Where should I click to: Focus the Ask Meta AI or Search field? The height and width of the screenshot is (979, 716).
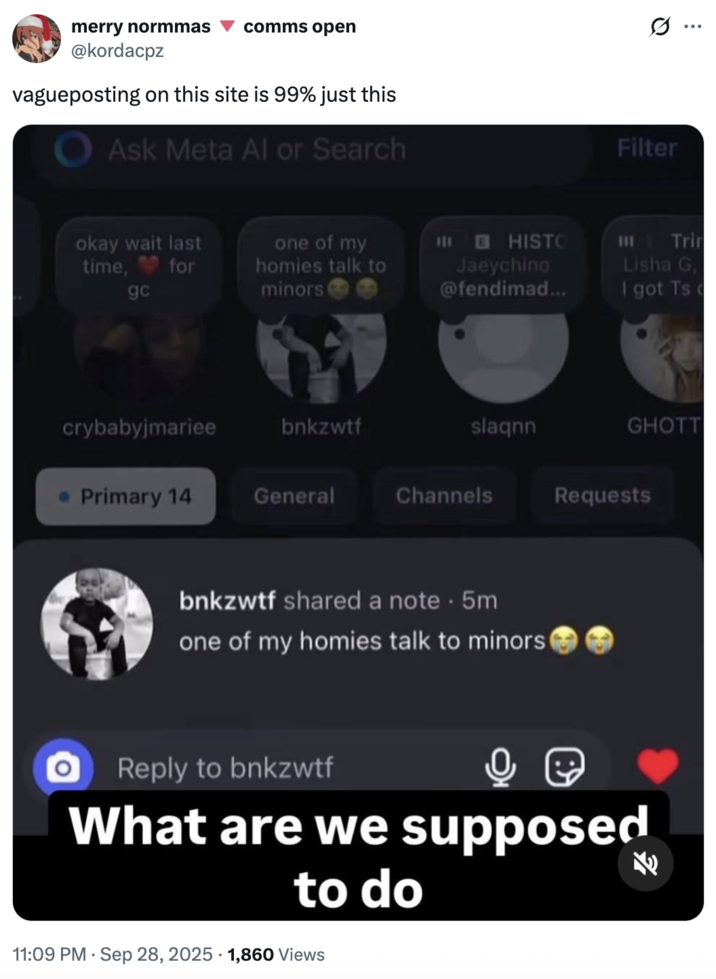(x=312, y=150)
